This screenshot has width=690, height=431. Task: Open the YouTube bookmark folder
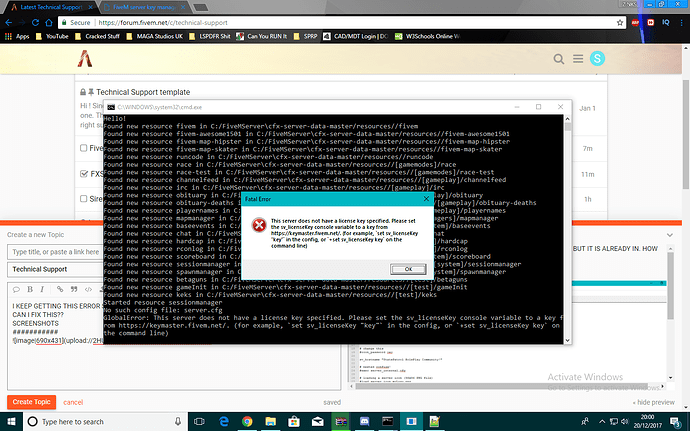coord(52,37)
